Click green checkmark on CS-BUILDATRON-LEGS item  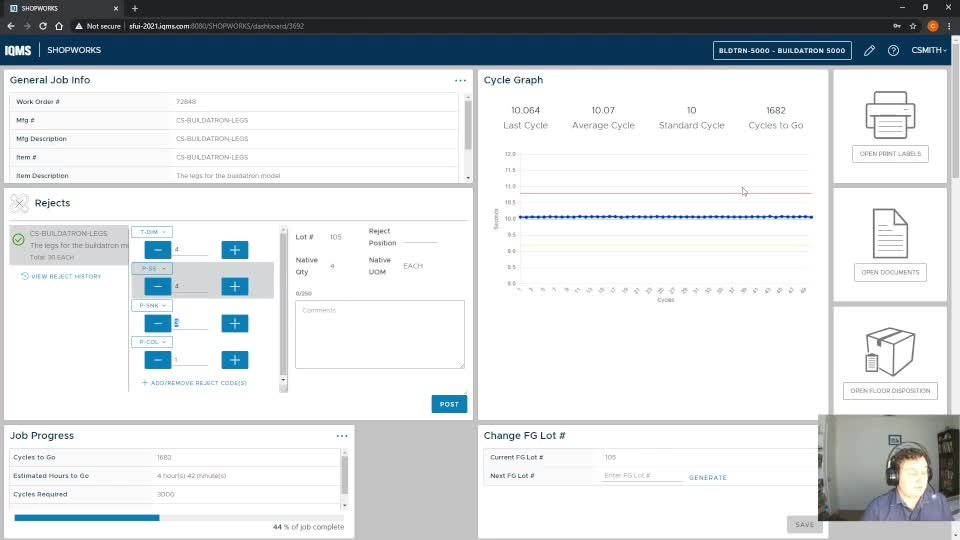[x=18, y=239]
